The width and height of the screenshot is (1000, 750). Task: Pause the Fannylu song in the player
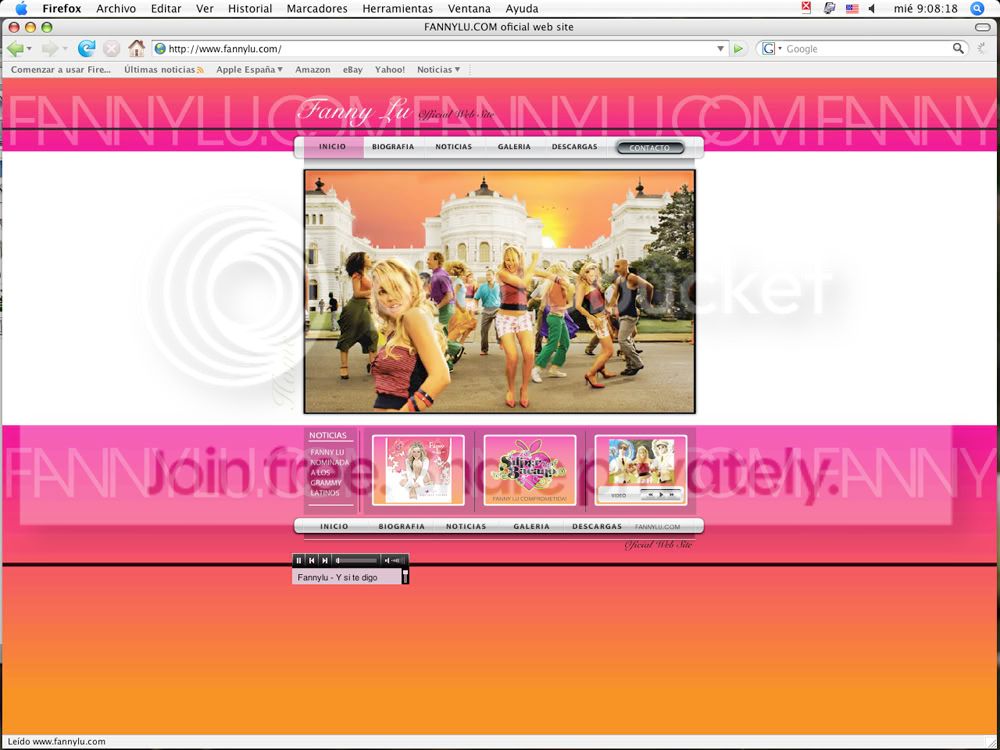click(x=299, y=561)
